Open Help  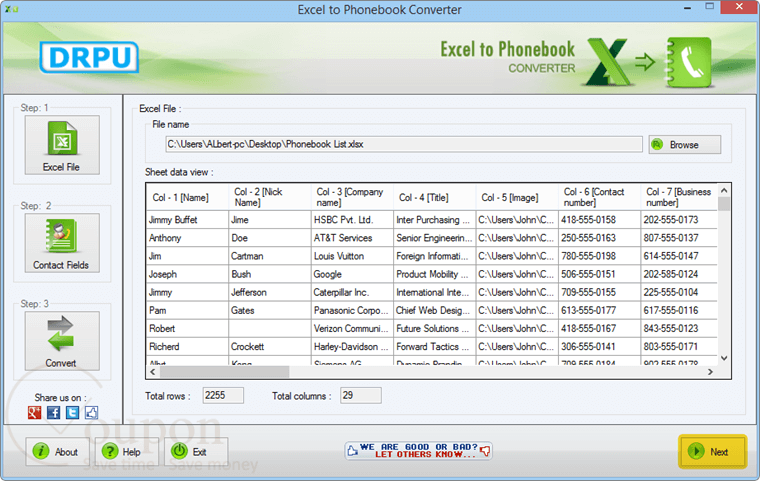point(127,451)
